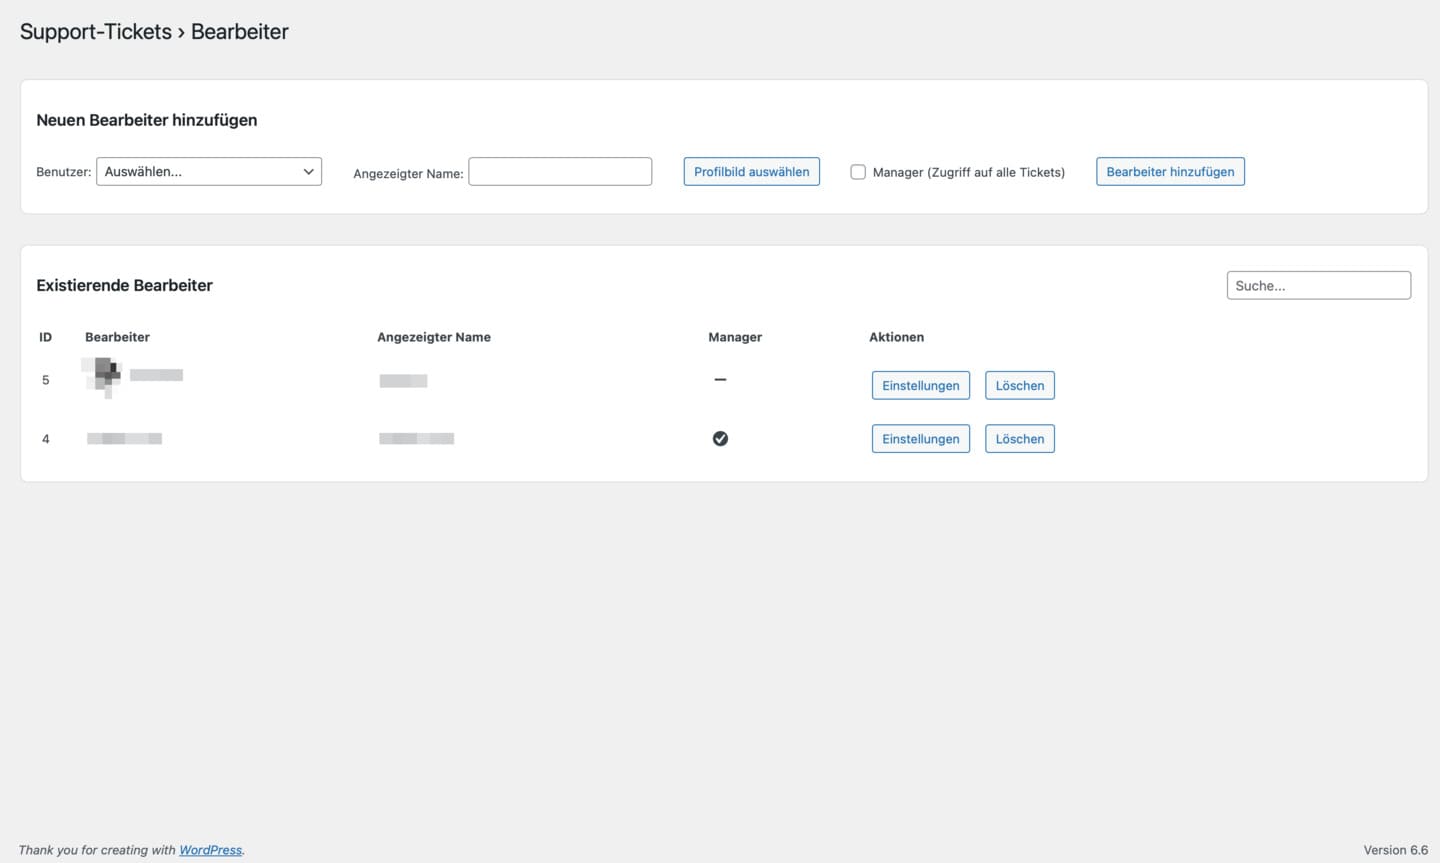Open Einstellungen for Bearbeiter ID 5

[x=920, y=386]
